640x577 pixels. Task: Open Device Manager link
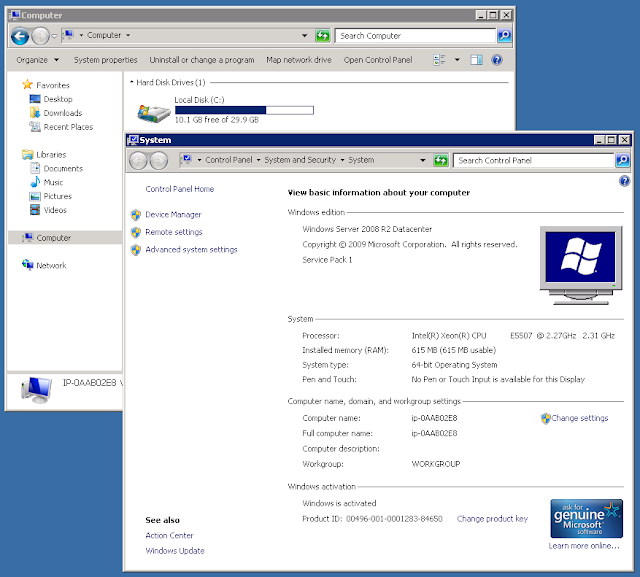tap(173, 215)
